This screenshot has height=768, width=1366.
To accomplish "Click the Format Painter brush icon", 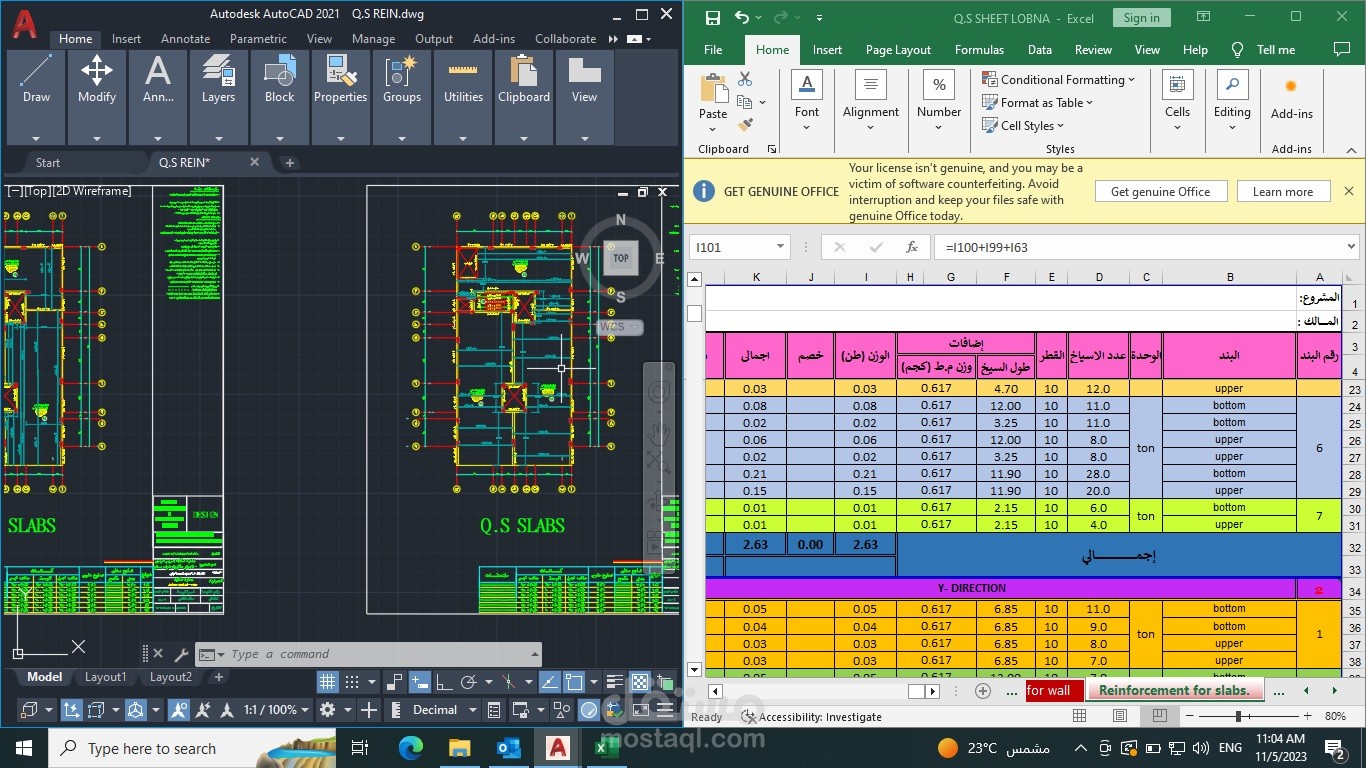I will (745, 125).
